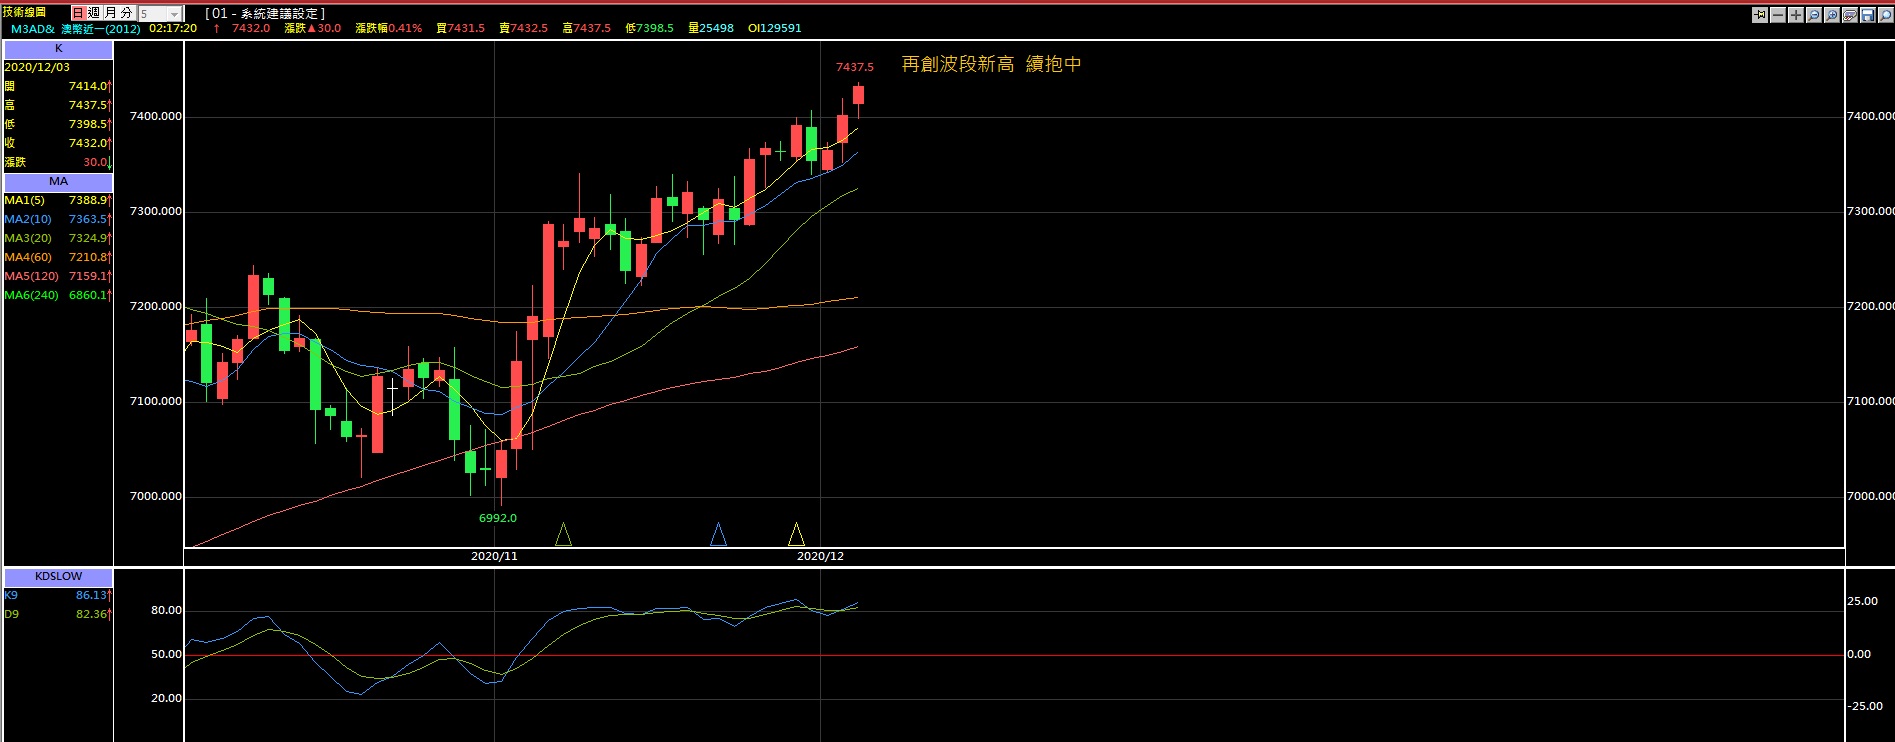Image resolution: width=1895 pixels, height=742 pixels.
Task: Click the 漲跌幅0.41% value
Action: tap(389, 28)
